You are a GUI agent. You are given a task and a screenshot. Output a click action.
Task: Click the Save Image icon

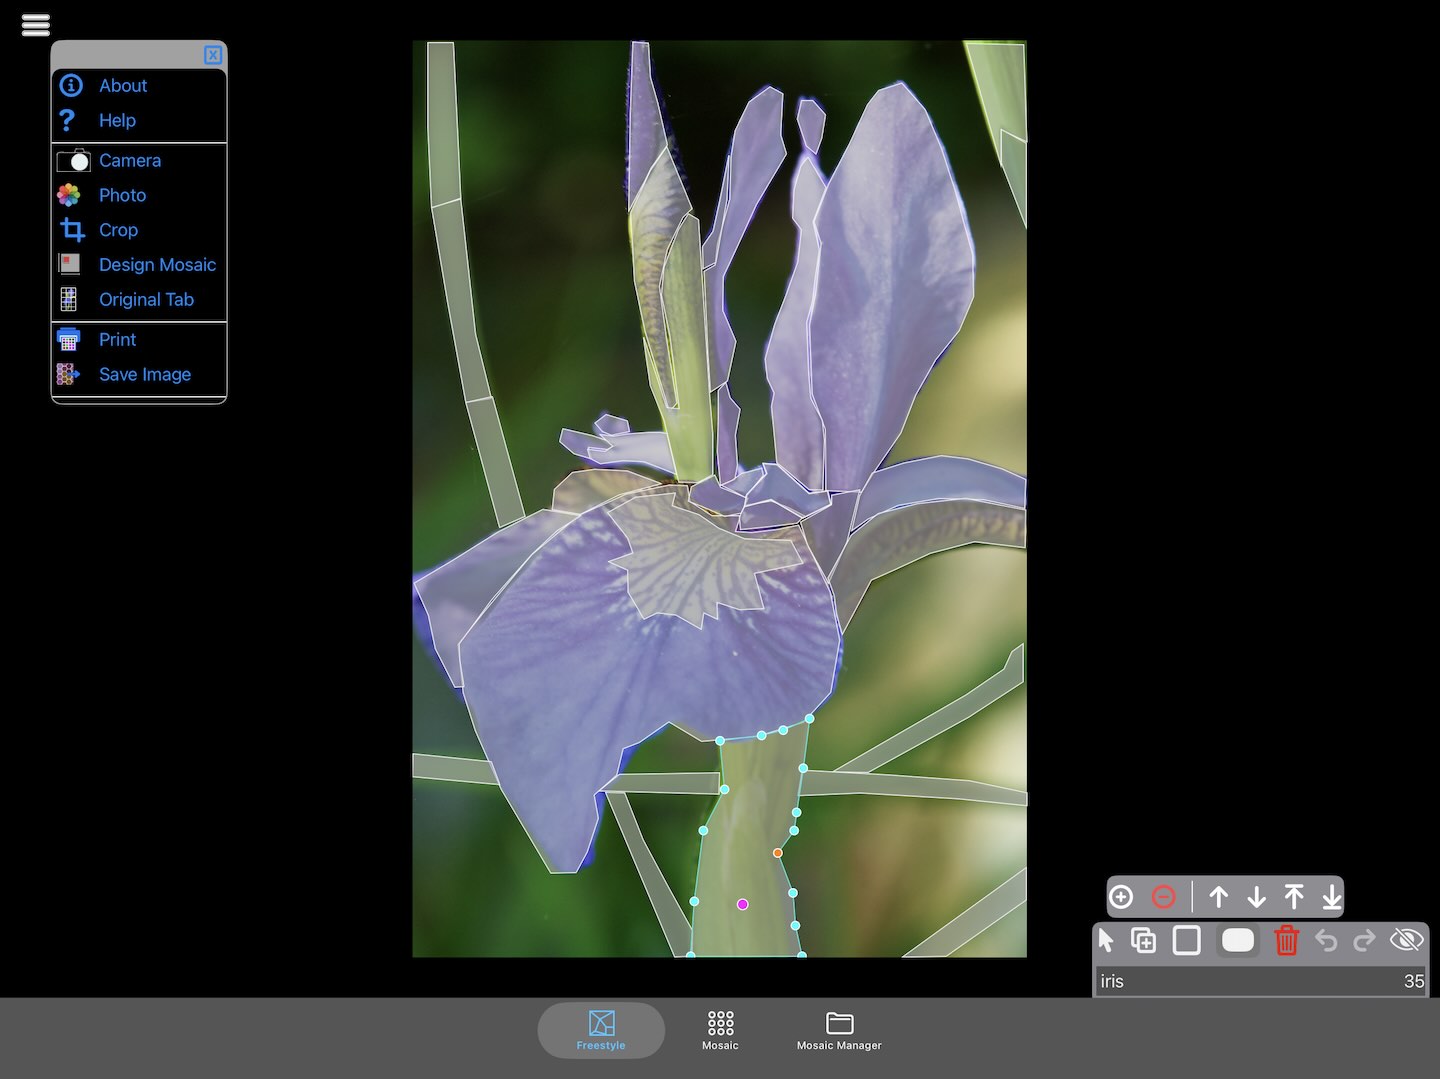[68, 374]
